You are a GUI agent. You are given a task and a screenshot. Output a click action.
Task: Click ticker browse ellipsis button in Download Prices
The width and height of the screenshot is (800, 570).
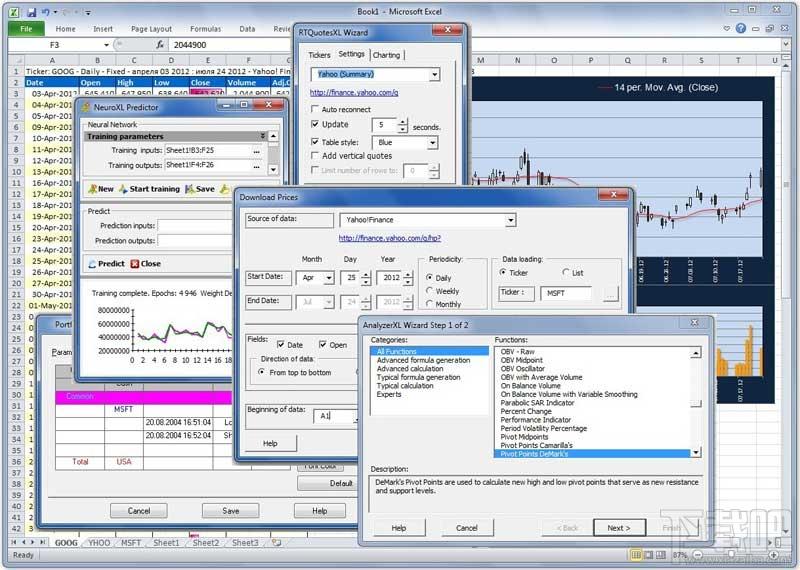(x=611, y=294)
